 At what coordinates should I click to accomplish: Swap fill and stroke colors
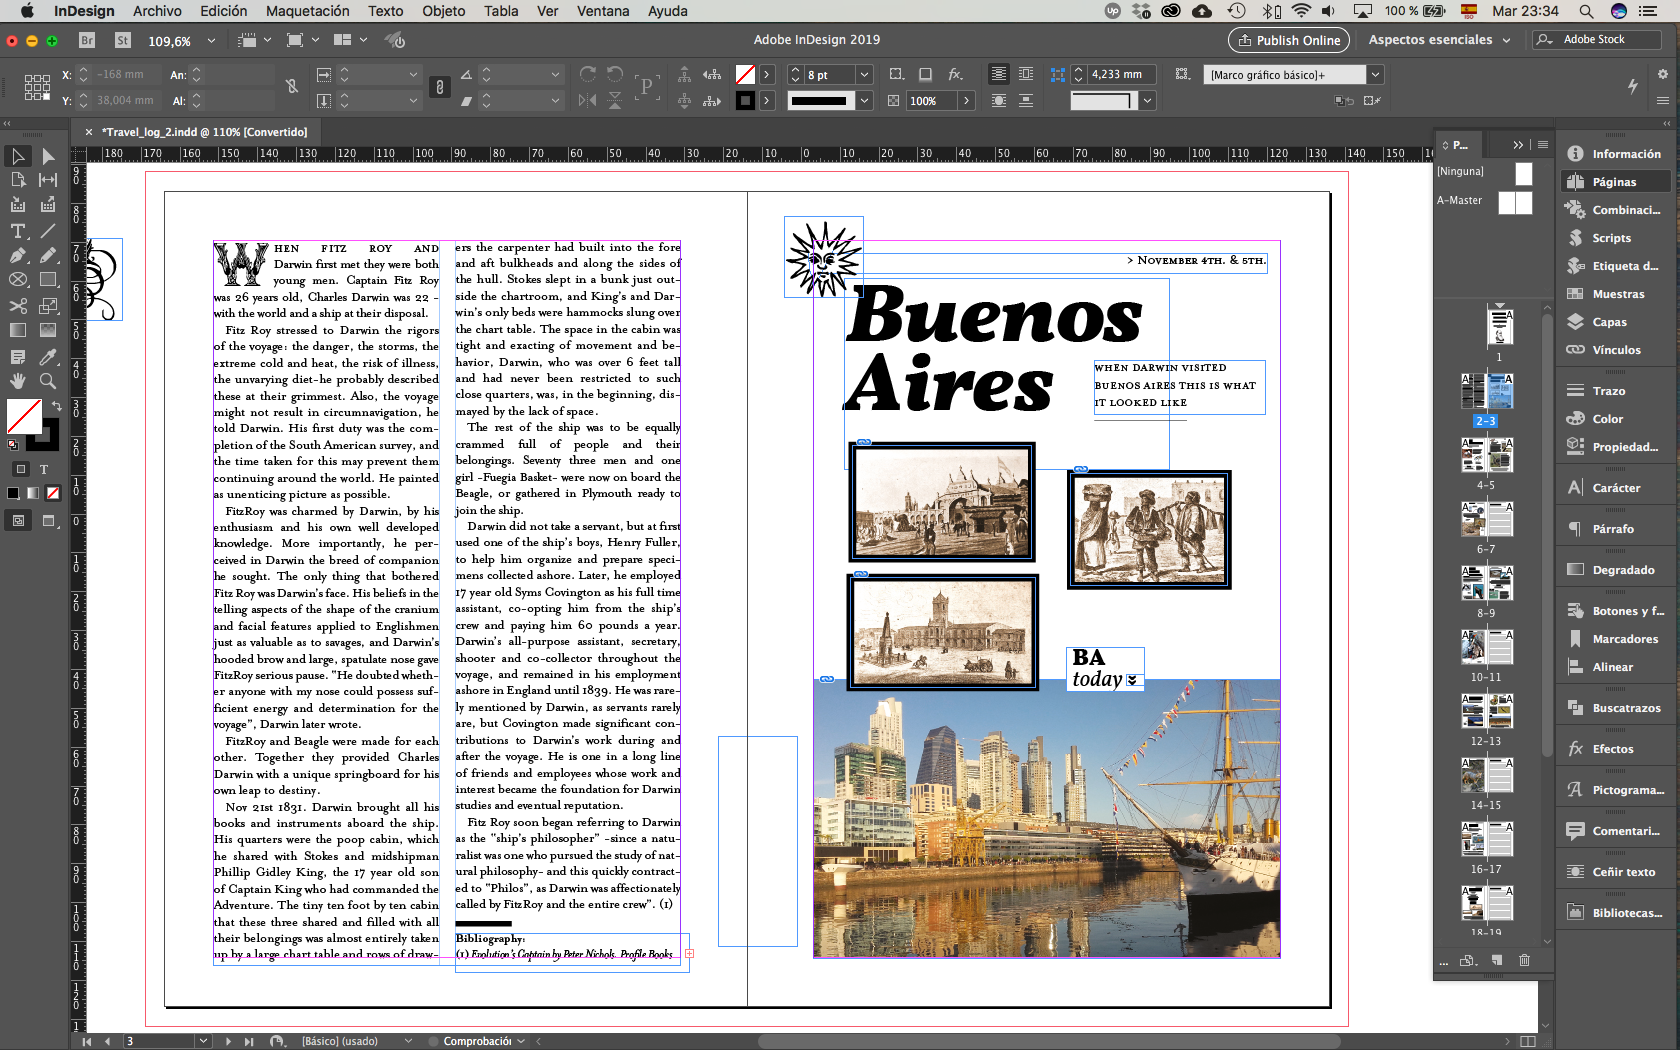pos(56,405)
